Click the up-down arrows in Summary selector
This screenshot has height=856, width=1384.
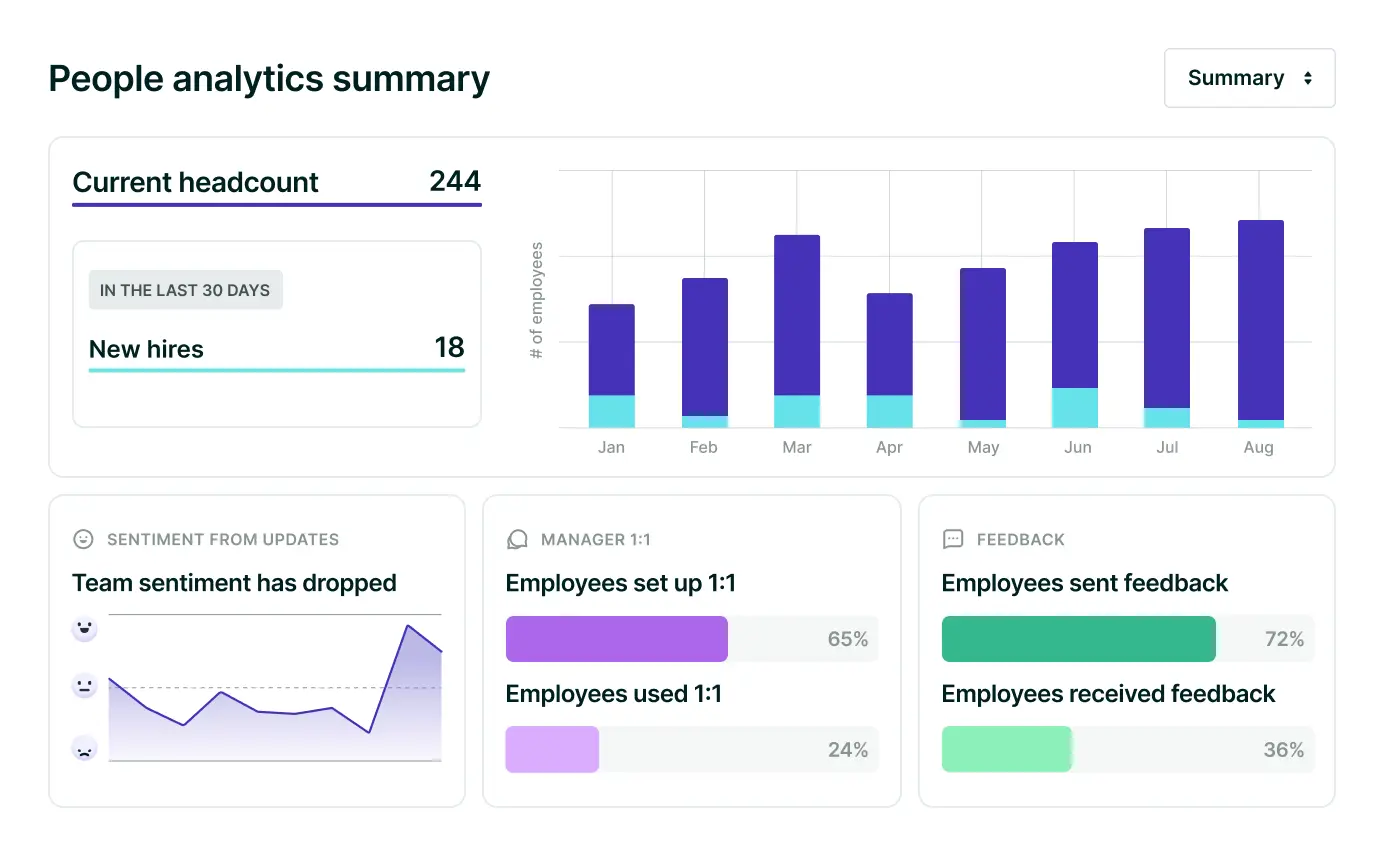point(1307,78)
